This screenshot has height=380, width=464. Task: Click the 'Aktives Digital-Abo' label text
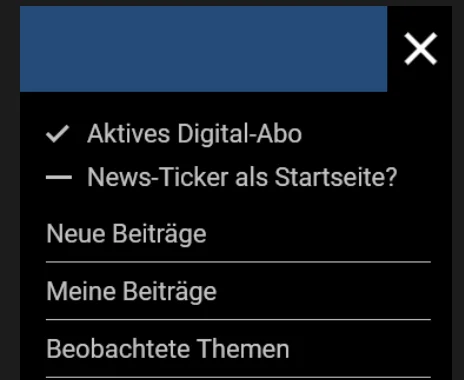(x=194, y=134)
